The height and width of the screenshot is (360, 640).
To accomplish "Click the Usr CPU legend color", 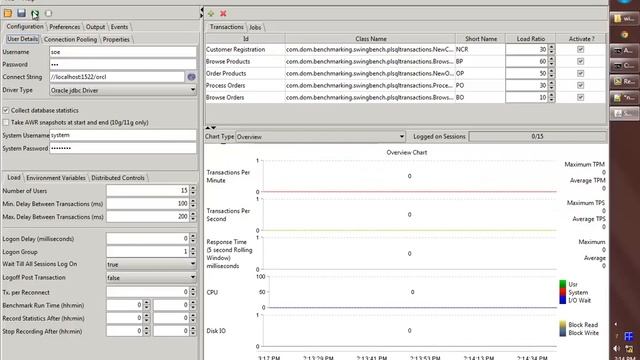I will [562, 284].
